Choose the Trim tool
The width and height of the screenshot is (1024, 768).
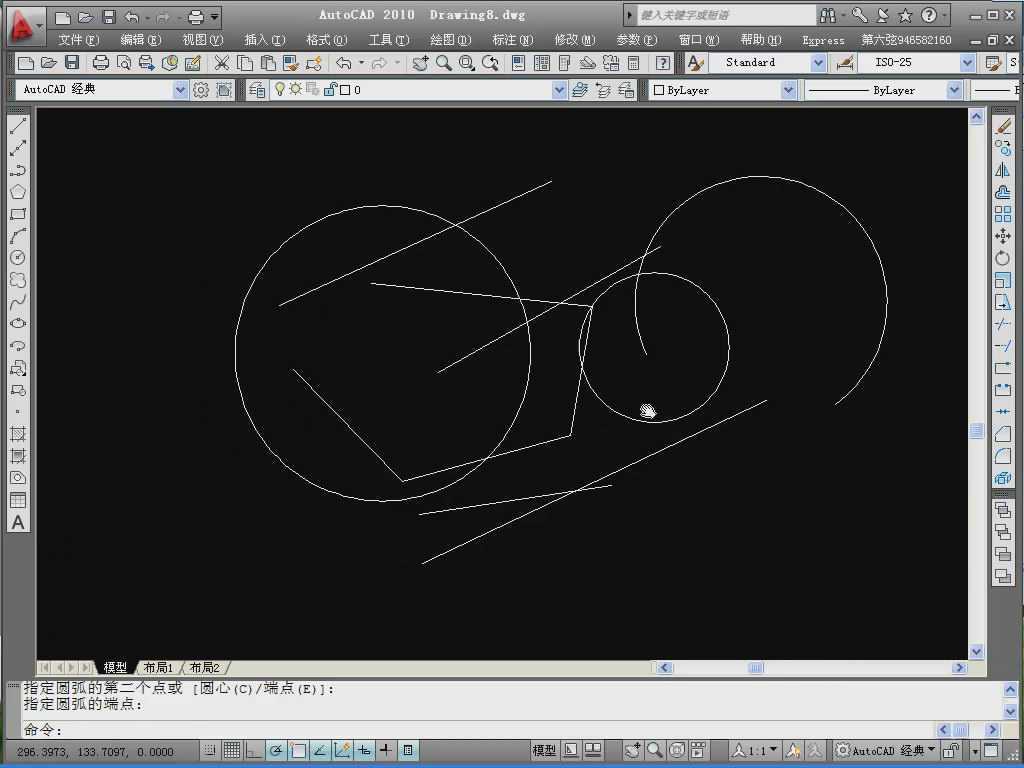coord(1003,324)
